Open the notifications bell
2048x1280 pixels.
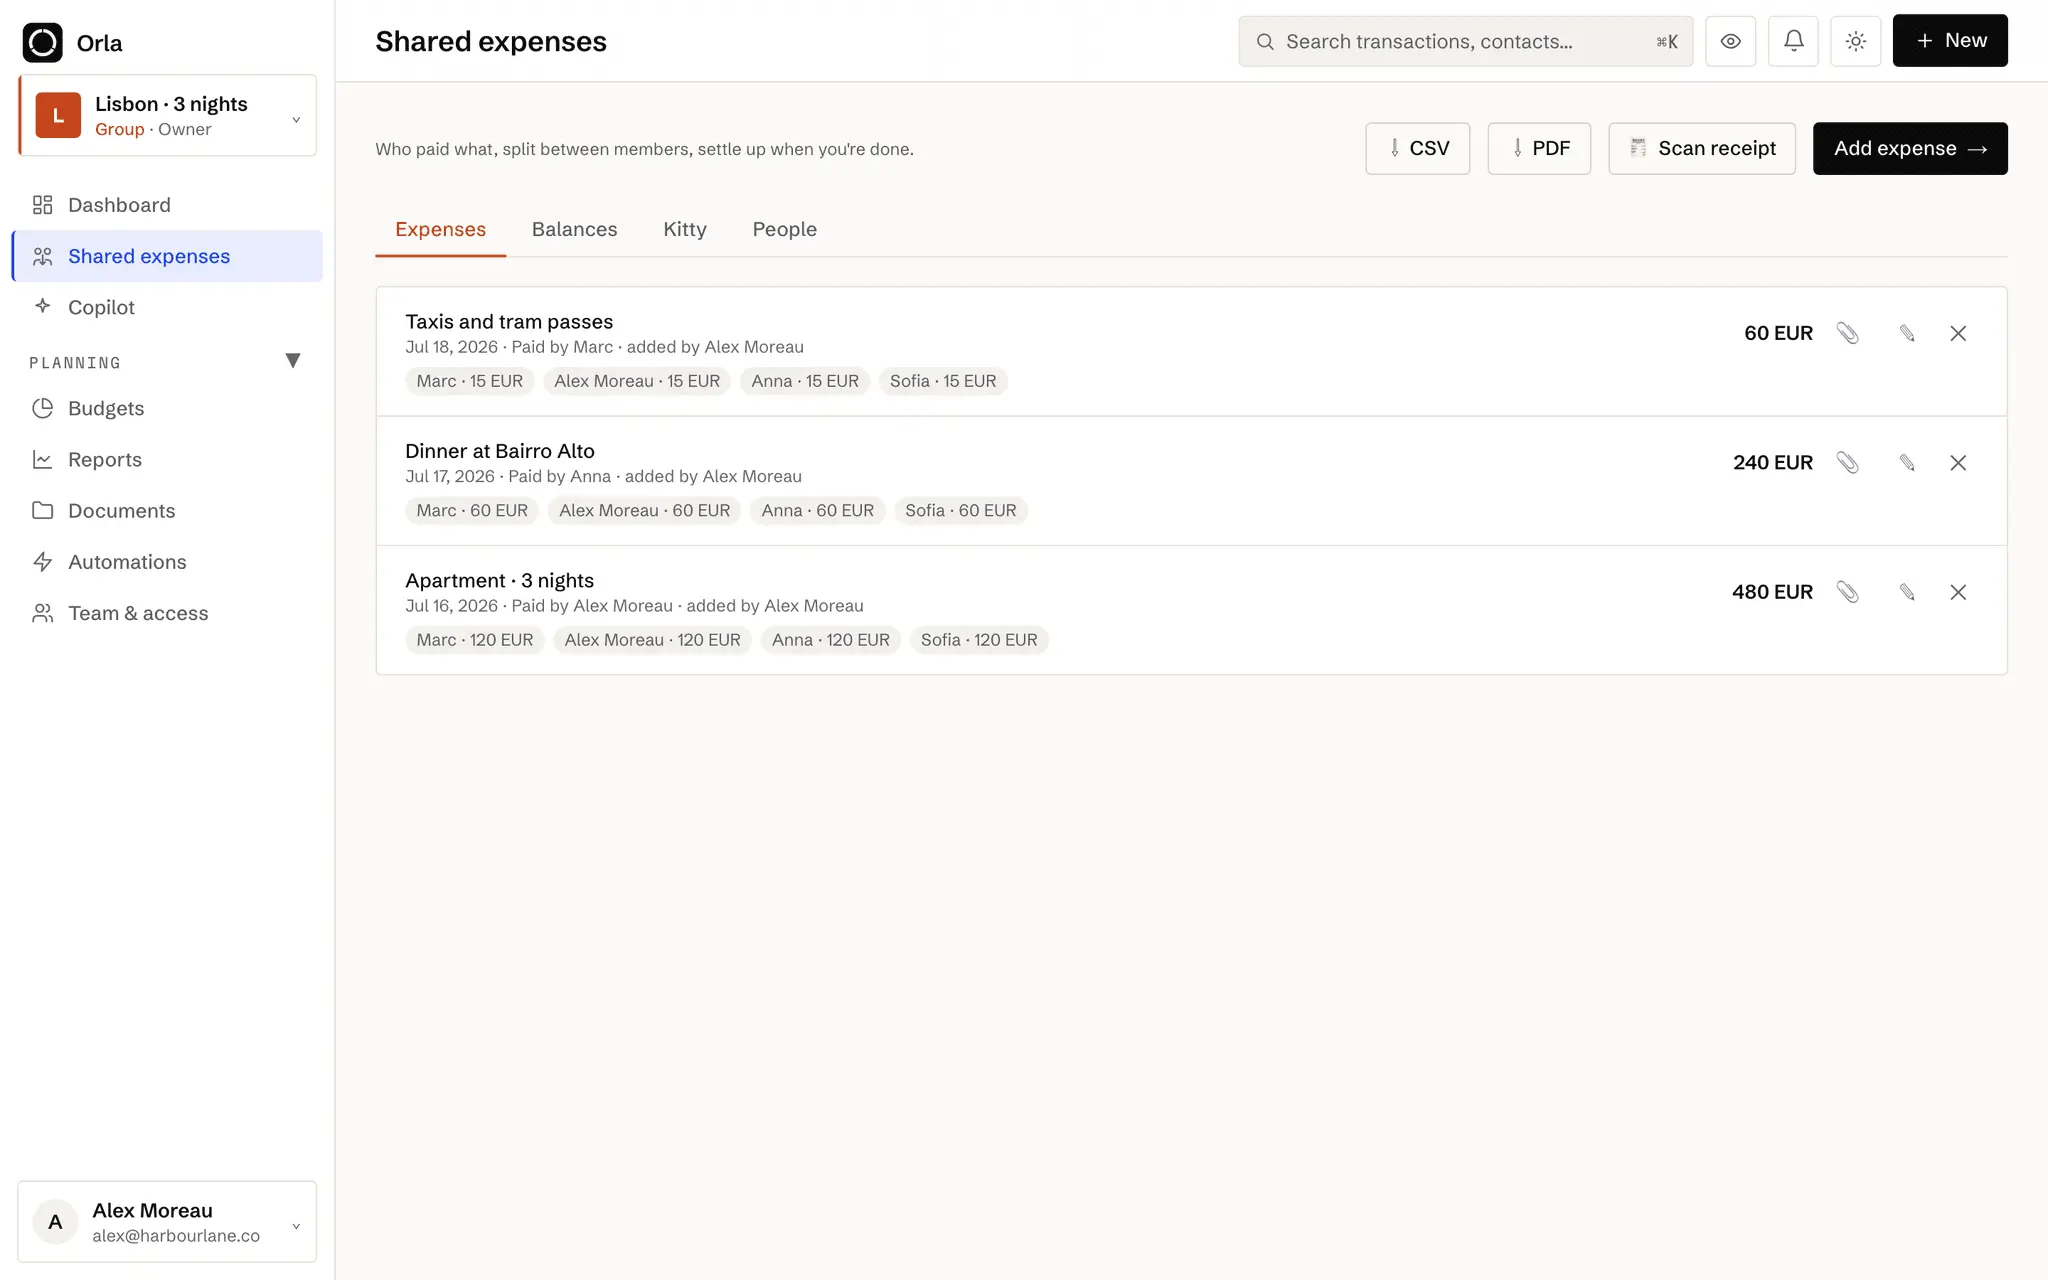pos(1793,41)
